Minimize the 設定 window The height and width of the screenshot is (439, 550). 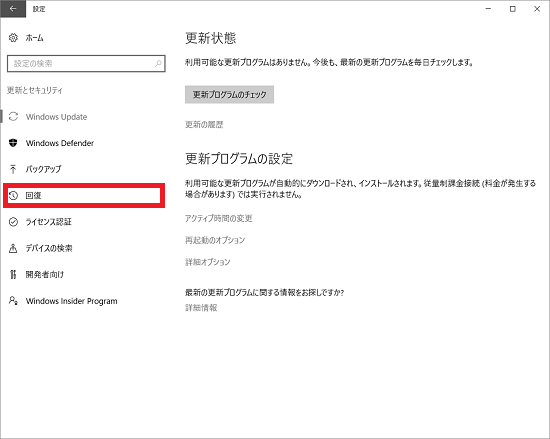pyautogui.click(x=488, y=9)
